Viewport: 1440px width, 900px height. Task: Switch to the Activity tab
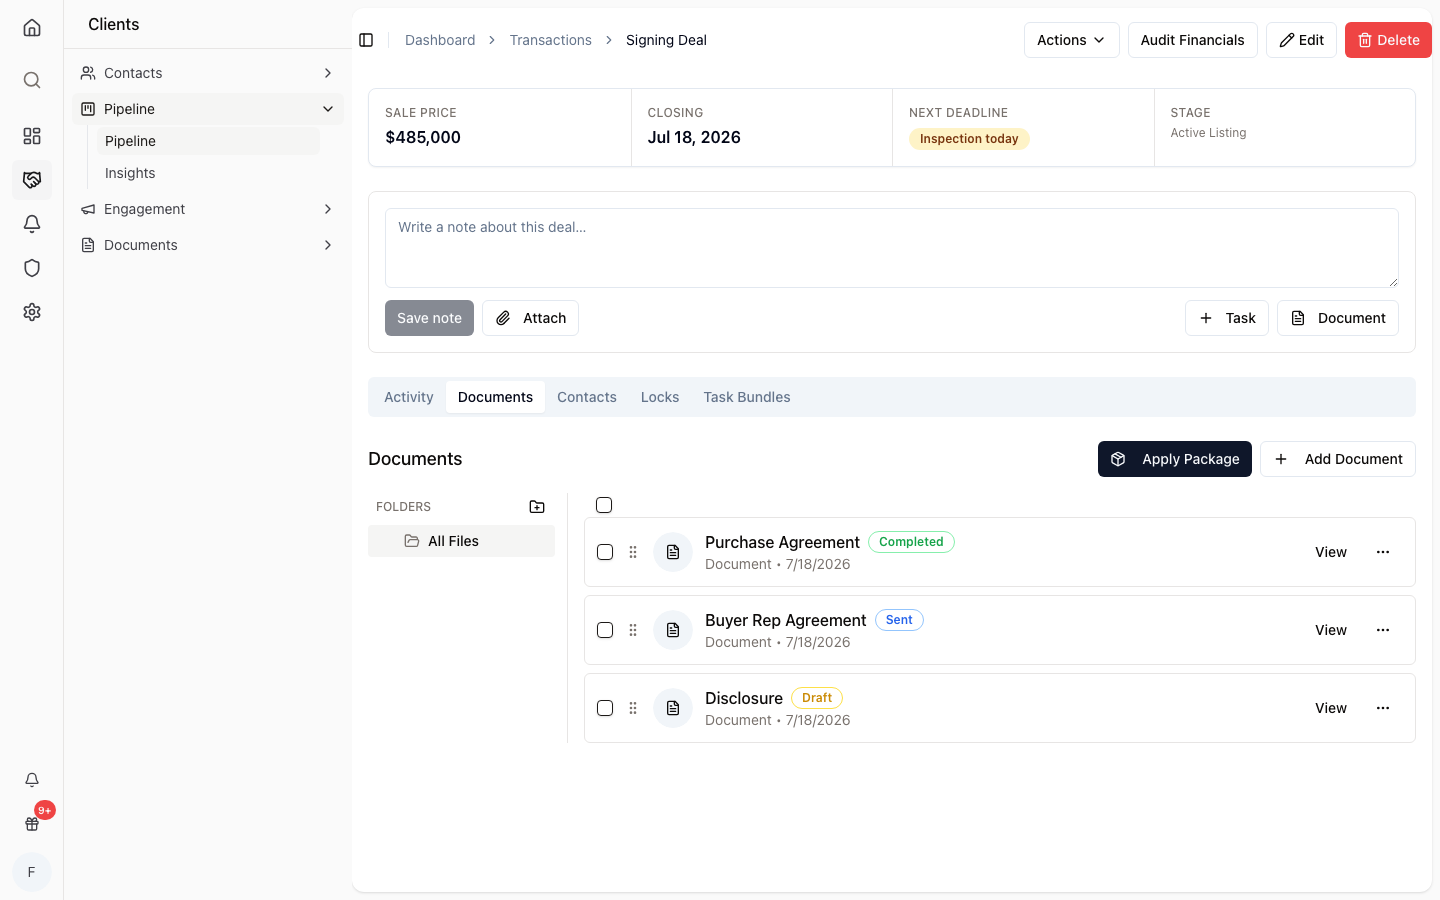pos(409,397)
